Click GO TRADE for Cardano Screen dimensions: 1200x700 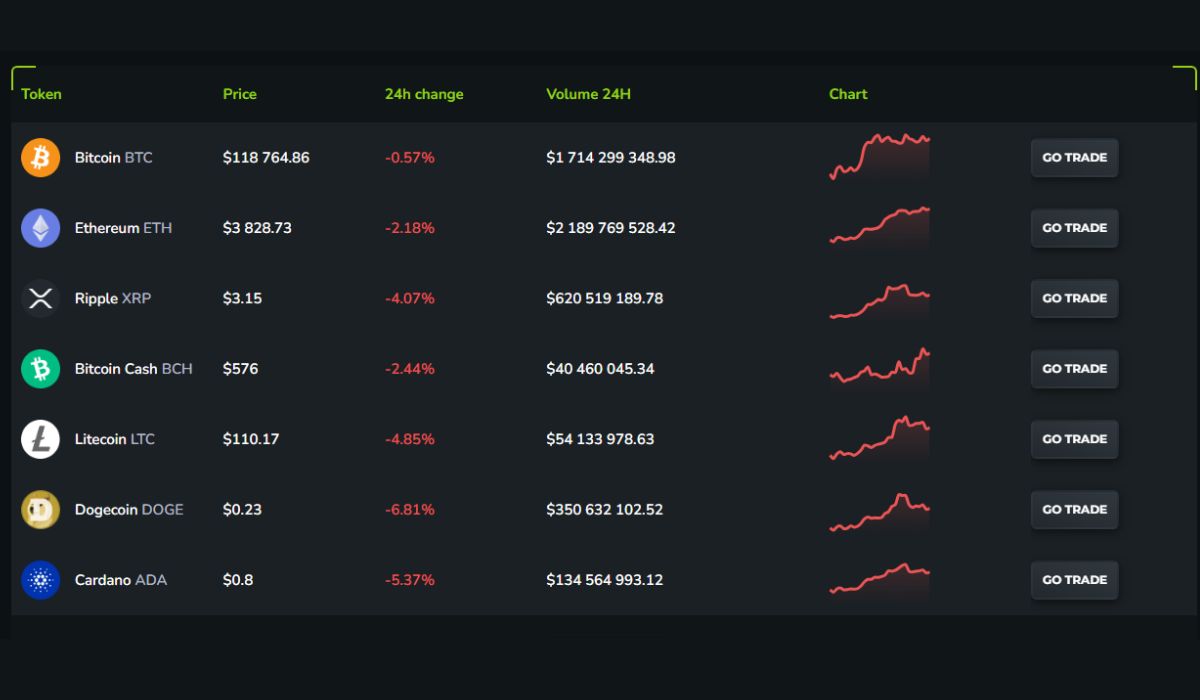tap(1074, 580)
